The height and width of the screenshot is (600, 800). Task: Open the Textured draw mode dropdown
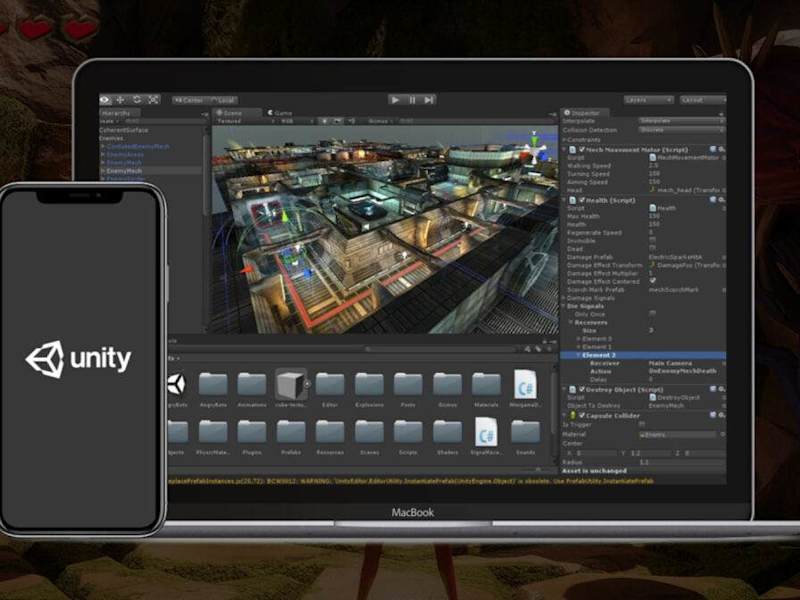coord(246,121)
